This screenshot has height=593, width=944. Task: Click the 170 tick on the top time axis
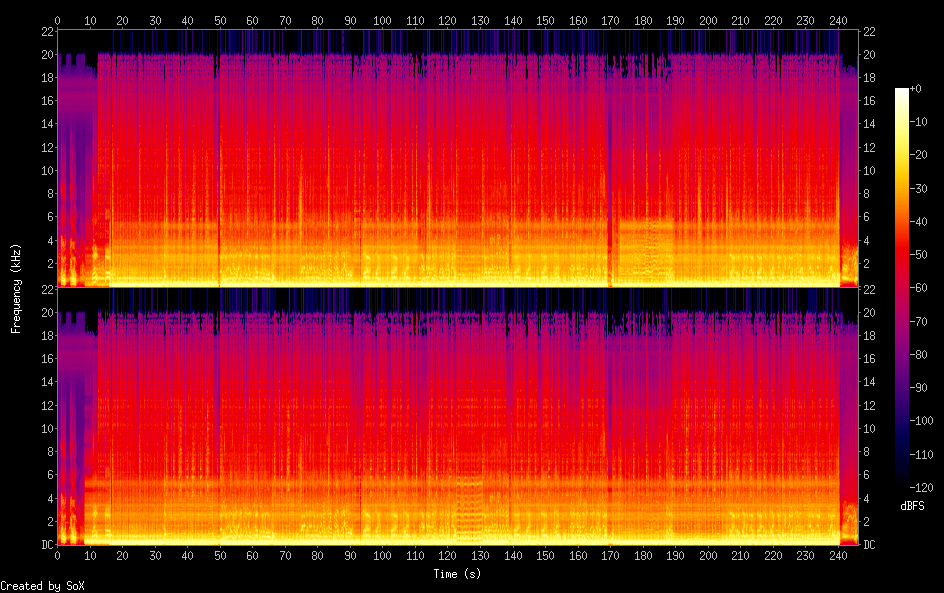click(610, 20)
